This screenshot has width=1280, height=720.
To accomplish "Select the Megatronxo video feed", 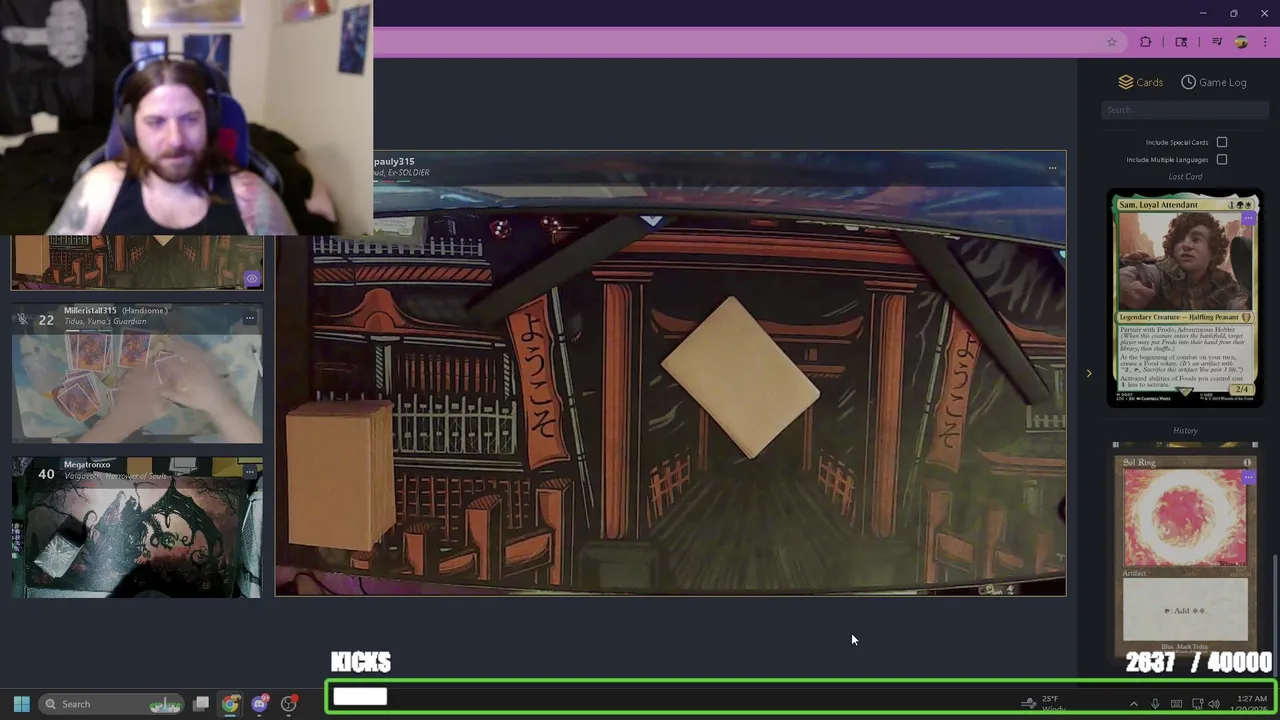I will [x=137, y=528].
